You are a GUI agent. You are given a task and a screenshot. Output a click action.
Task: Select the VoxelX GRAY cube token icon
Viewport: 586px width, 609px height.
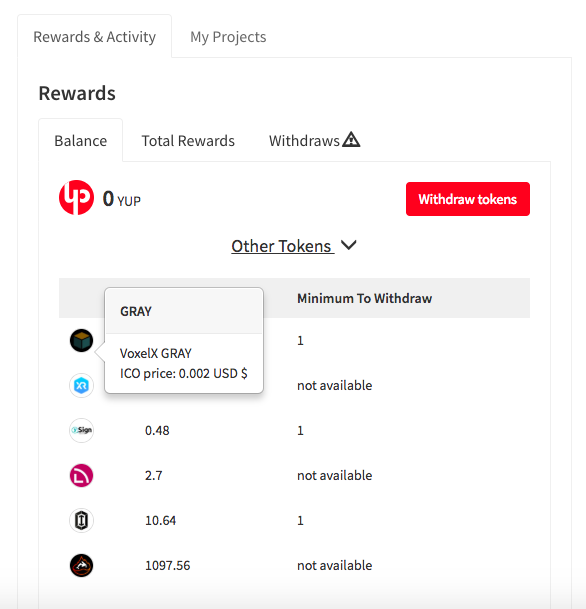82,341
